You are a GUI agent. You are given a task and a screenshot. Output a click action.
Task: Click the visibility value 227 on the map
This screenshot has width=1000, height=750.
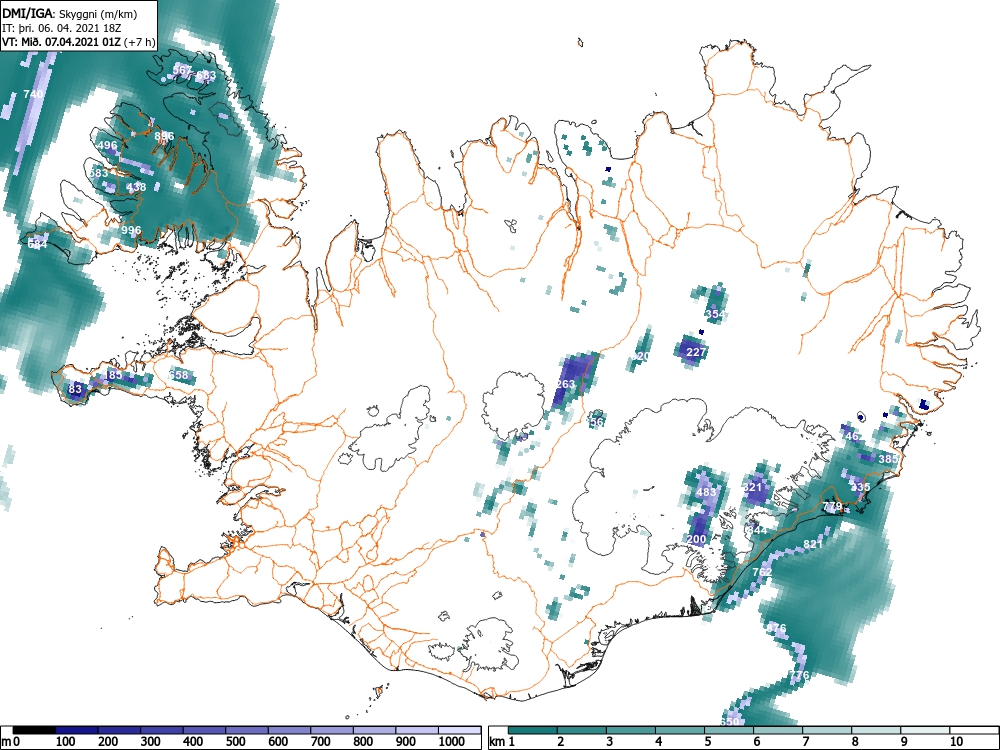coord(696,352)
